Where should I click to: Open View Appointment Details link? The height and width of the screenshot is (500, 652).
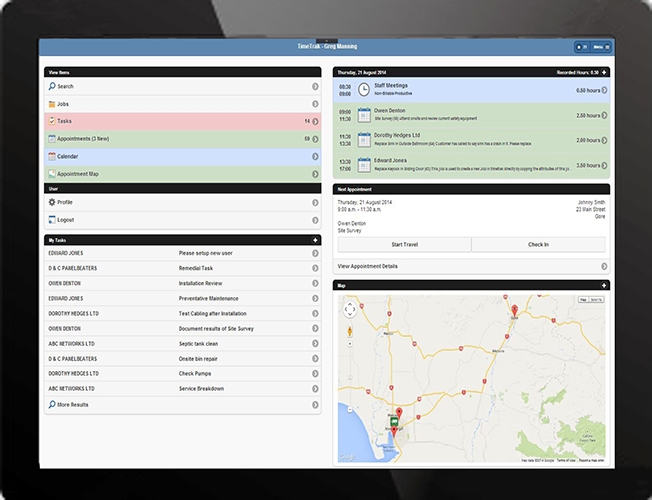tap(471, 267)
